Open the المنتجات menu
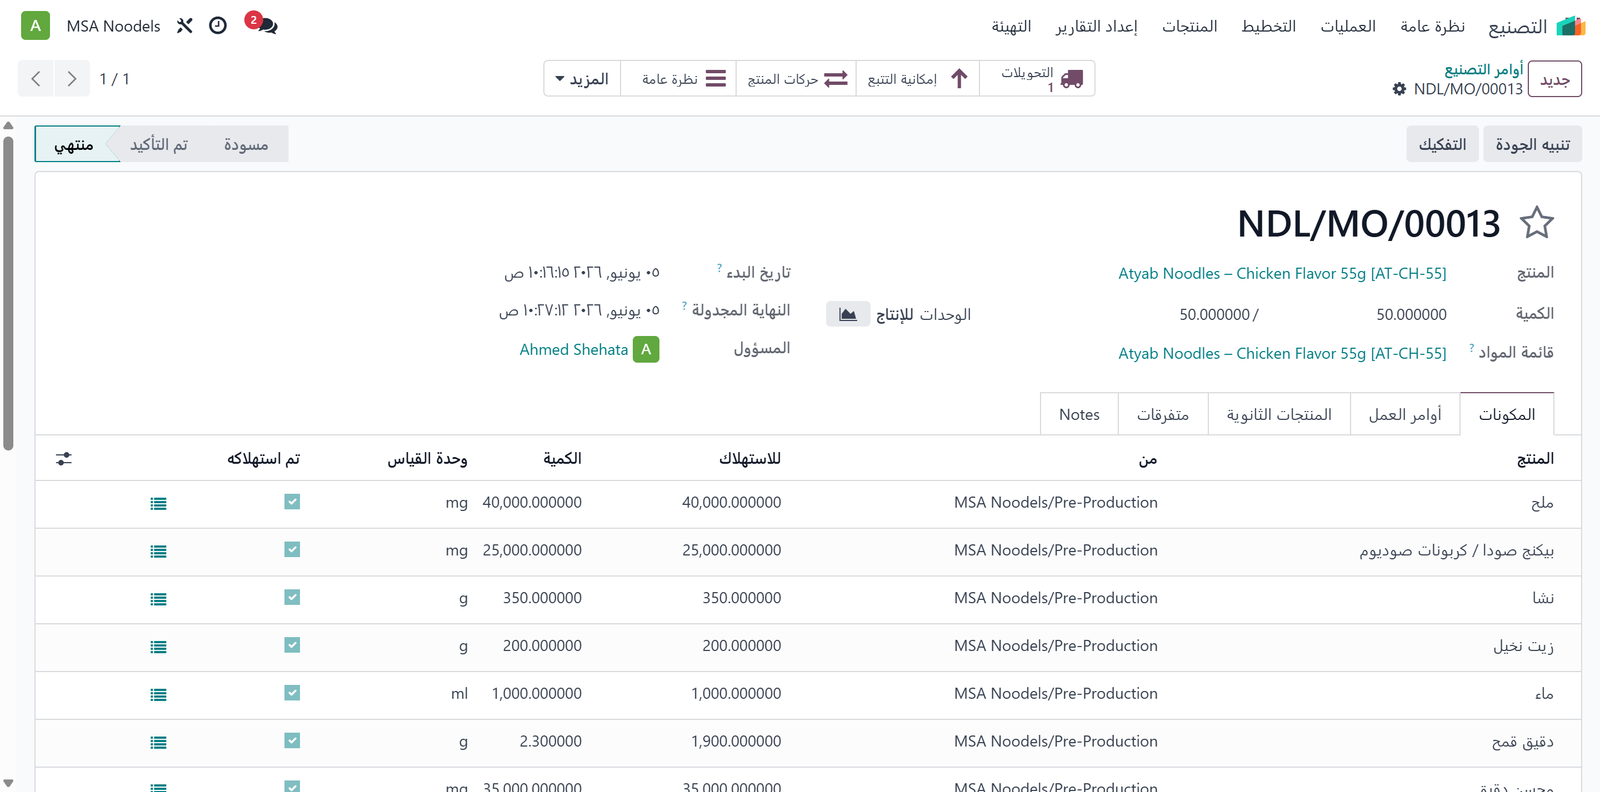This screenshot has height=792, width=1600. (1189, 26)
